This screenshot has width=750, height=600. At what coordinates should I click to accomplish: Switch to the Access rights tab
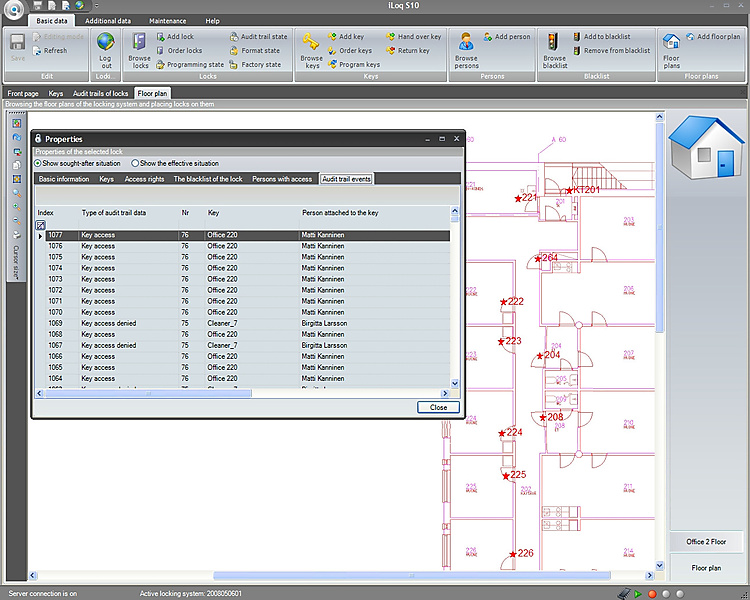144,179
